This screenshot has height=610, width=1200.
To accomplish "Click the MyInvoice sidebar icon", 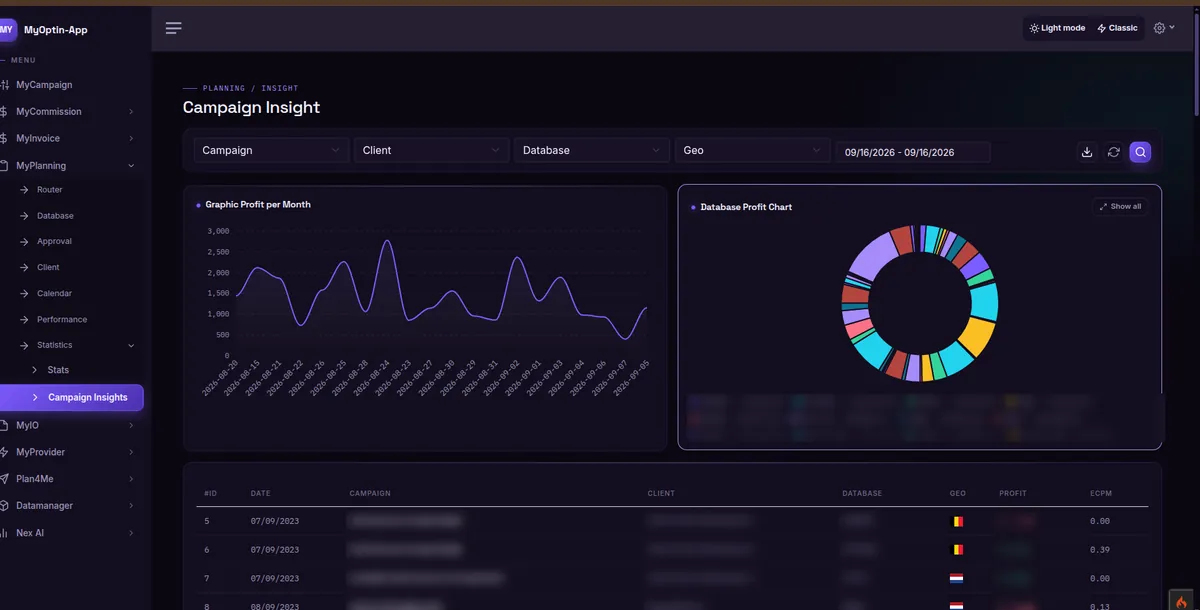I will 4,139.
